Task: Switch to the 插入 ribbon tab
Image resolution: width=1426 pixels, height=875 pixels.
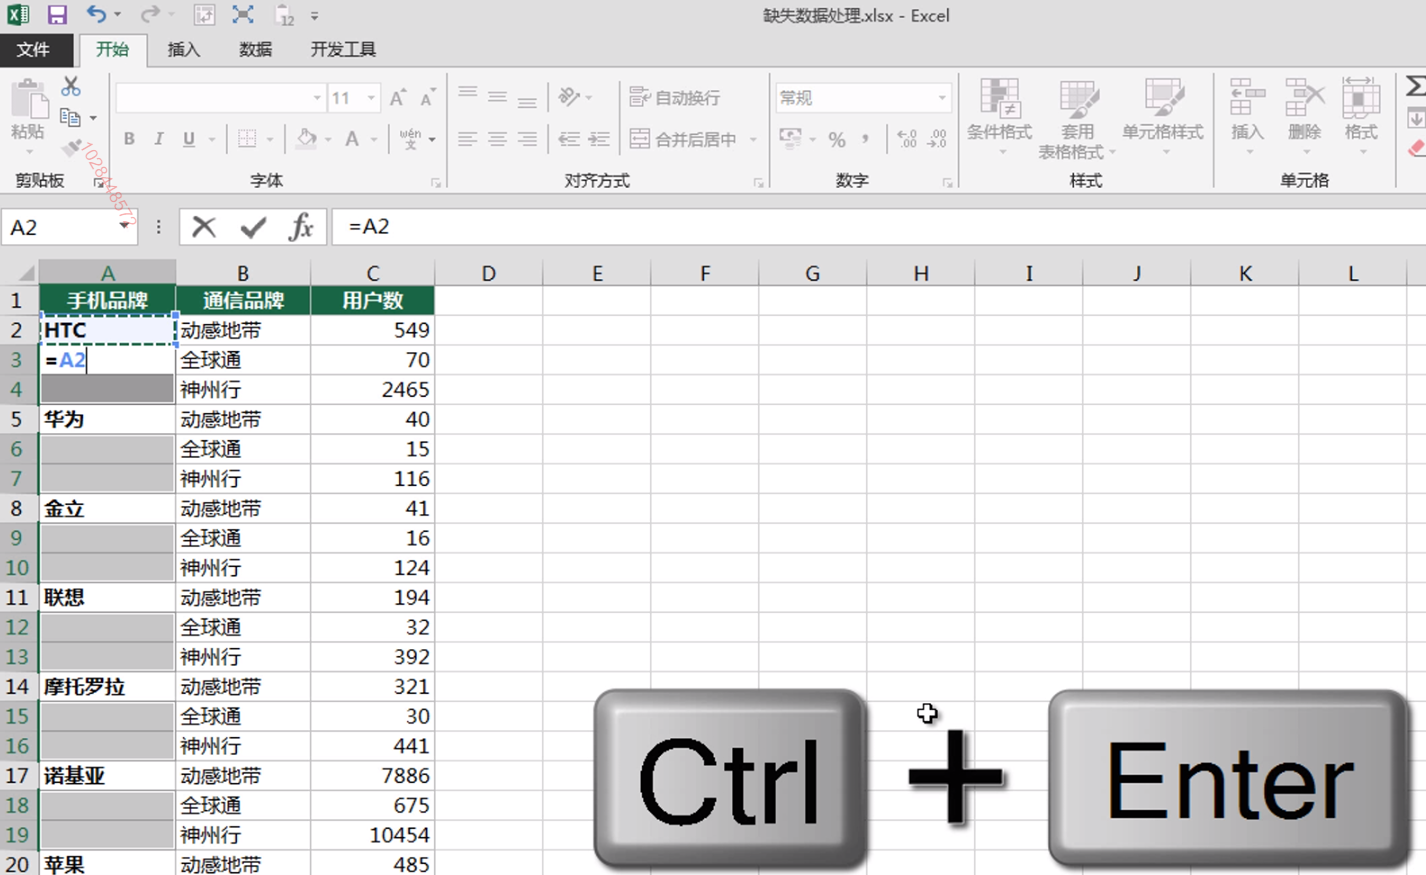Action: pyautogui.click(x=184, y=49)
